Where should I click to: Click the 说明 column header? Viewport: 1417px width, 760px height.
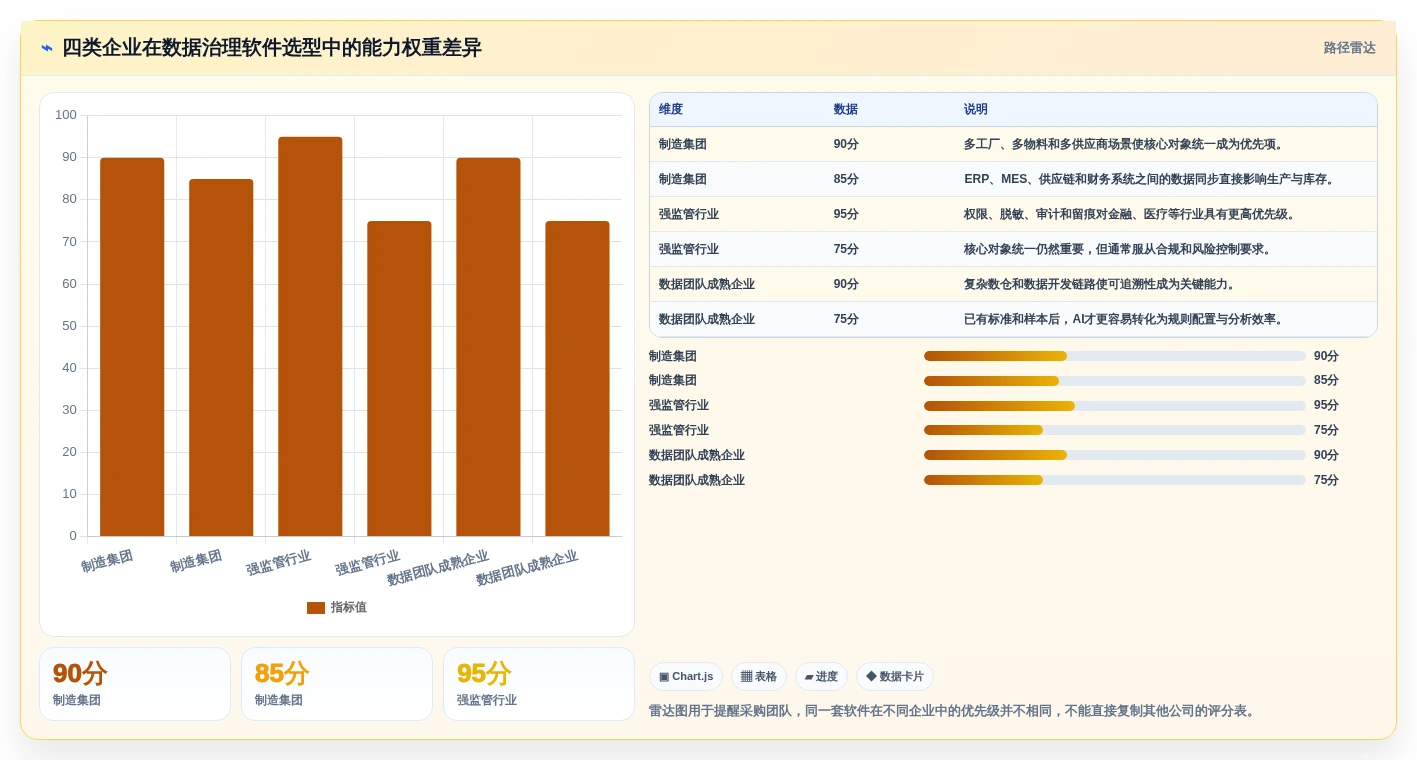(x=976, y=110)
